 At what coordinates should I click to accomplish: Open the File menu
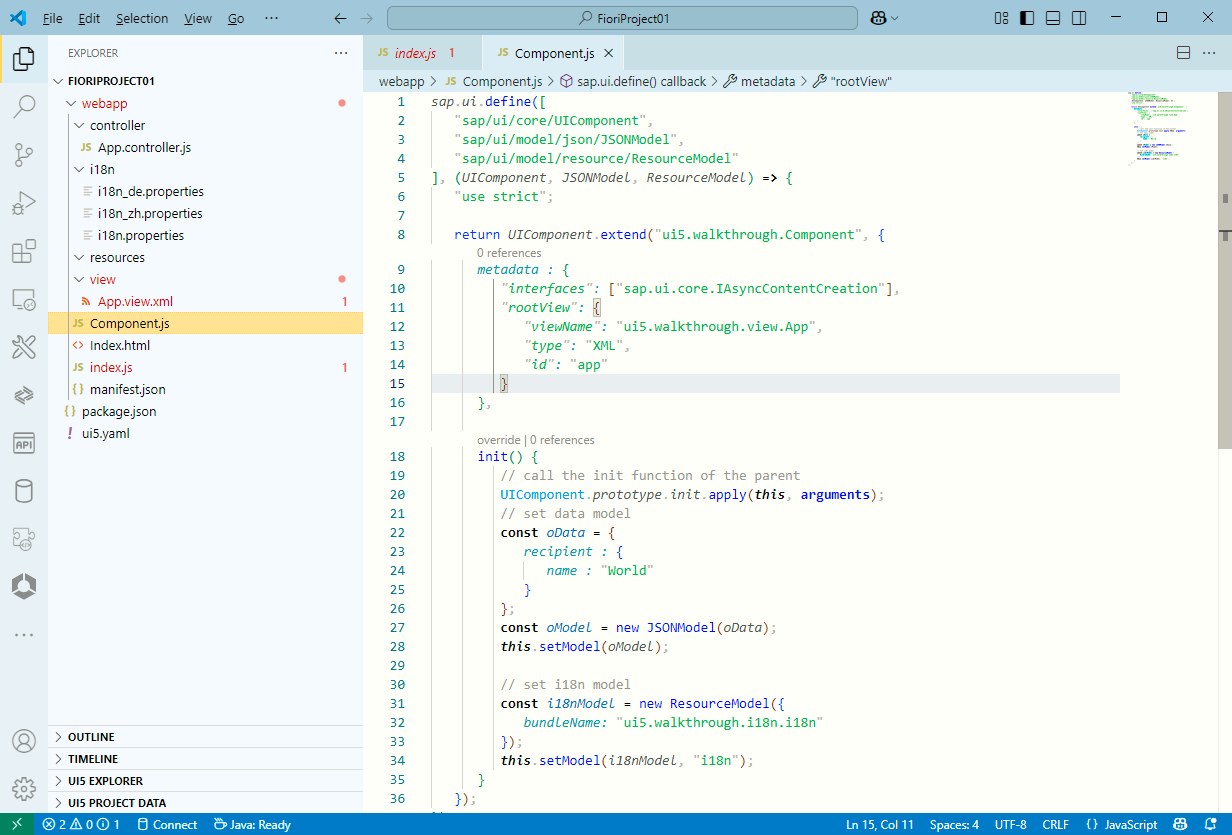pos(52,18)
